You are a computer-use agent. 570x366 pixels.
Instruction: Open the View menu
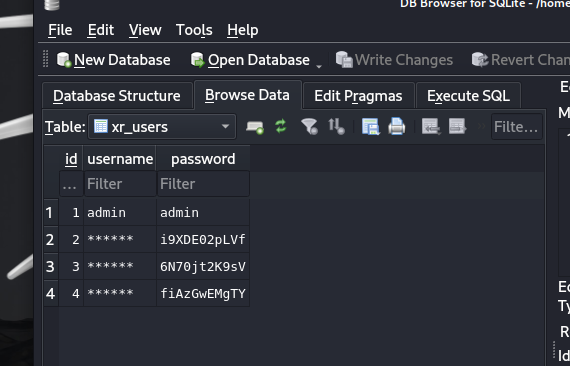click(x=145, y=30)
